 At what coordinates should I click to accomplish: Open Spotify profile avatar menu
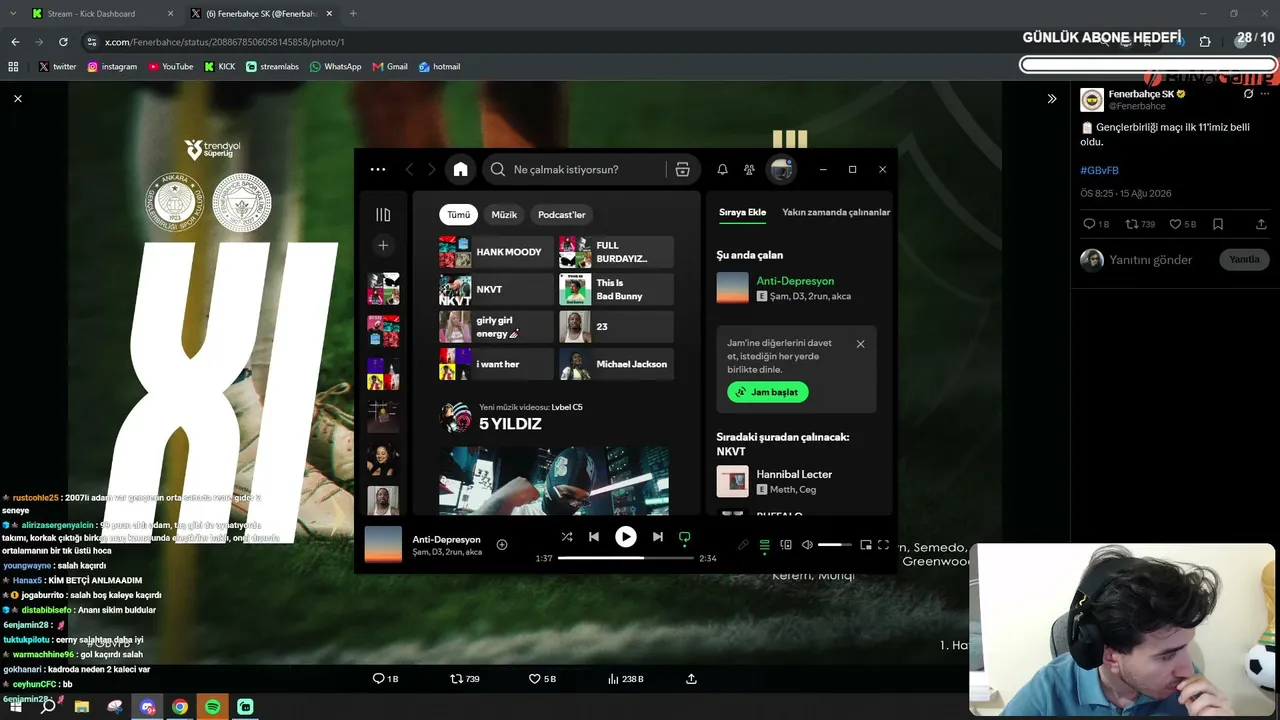pyautogui.click(x=781, y=169)
